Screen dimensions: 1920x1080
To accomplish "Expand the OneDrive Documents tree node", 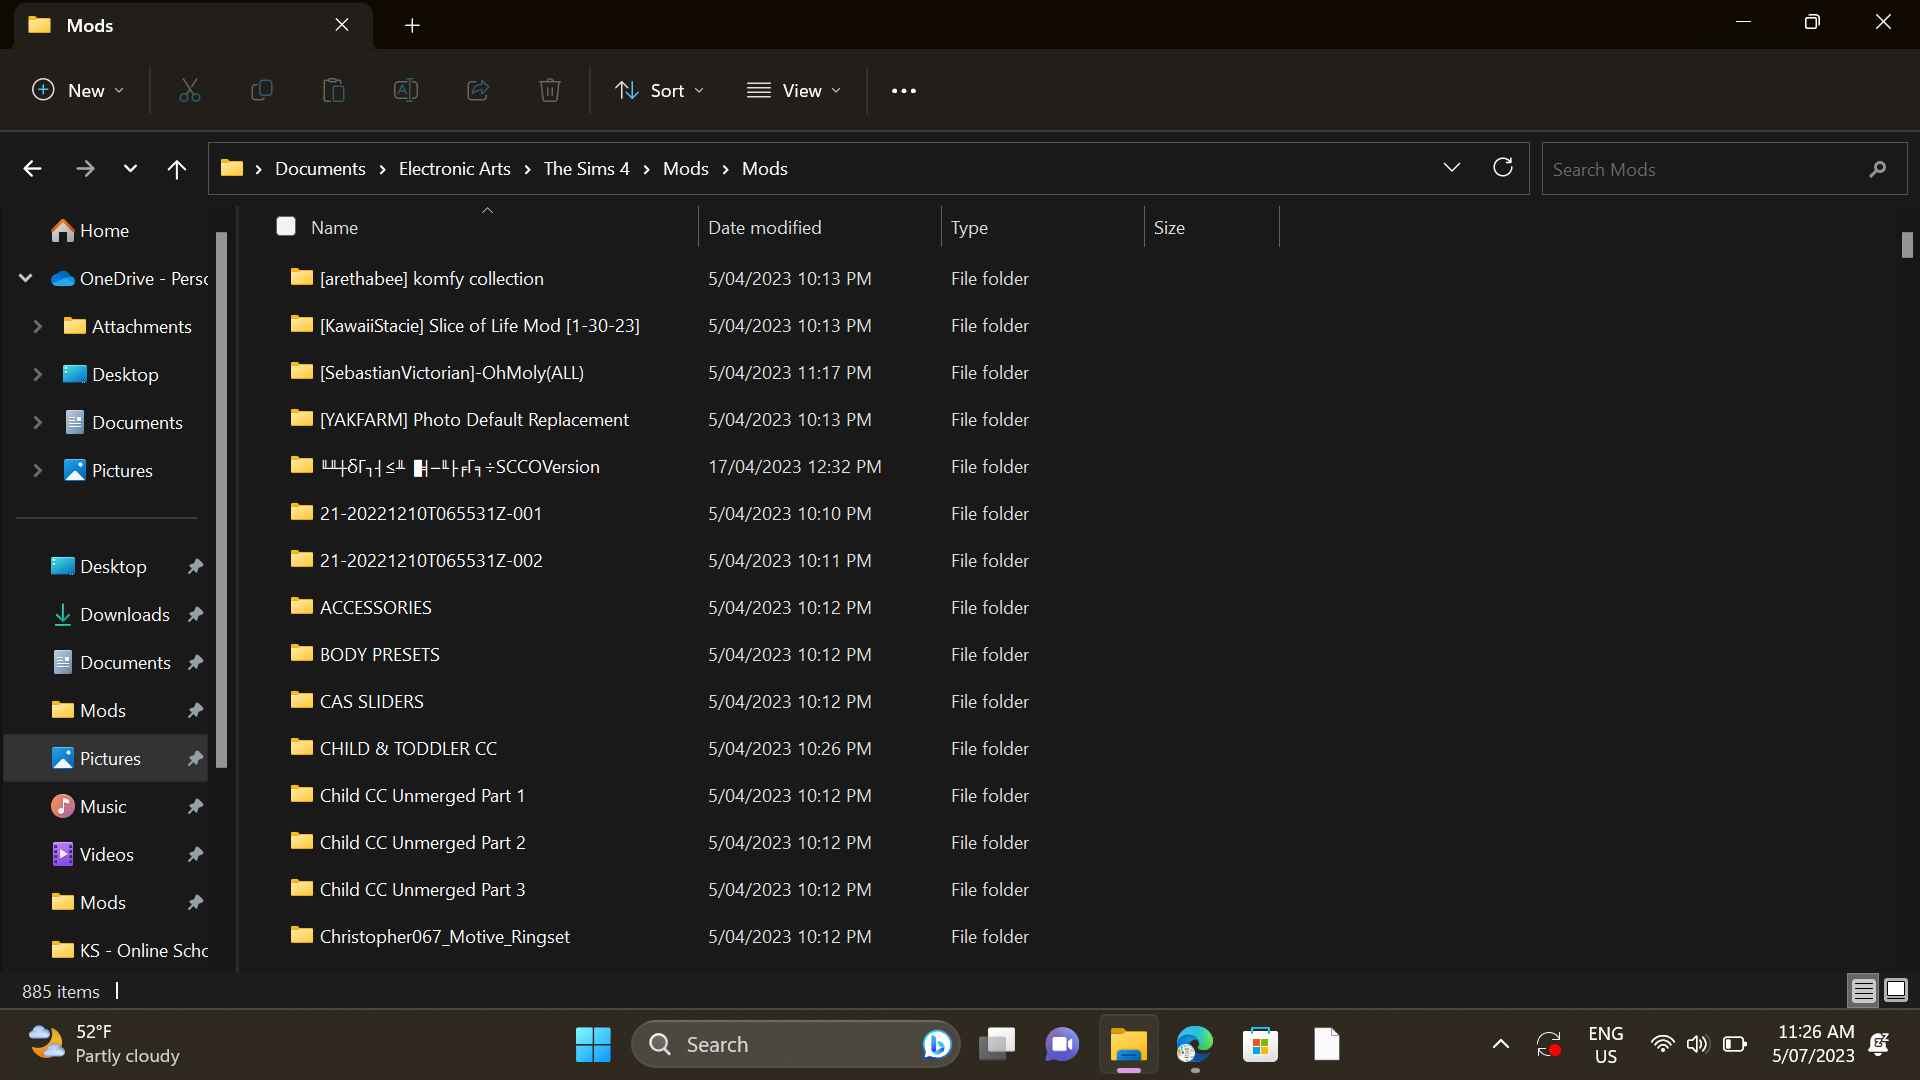I will pyautogui.click(x=38, y=422).
